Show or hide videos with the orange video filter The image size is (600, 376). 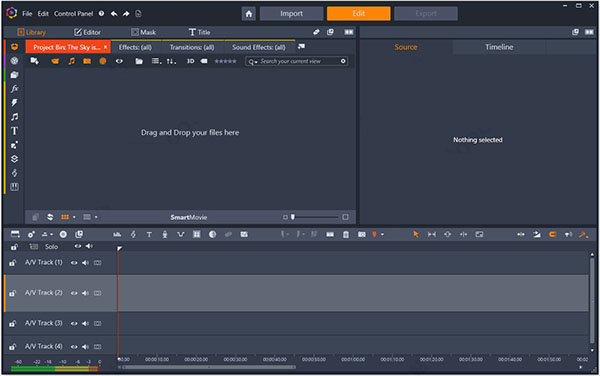(x=55, y=61)
